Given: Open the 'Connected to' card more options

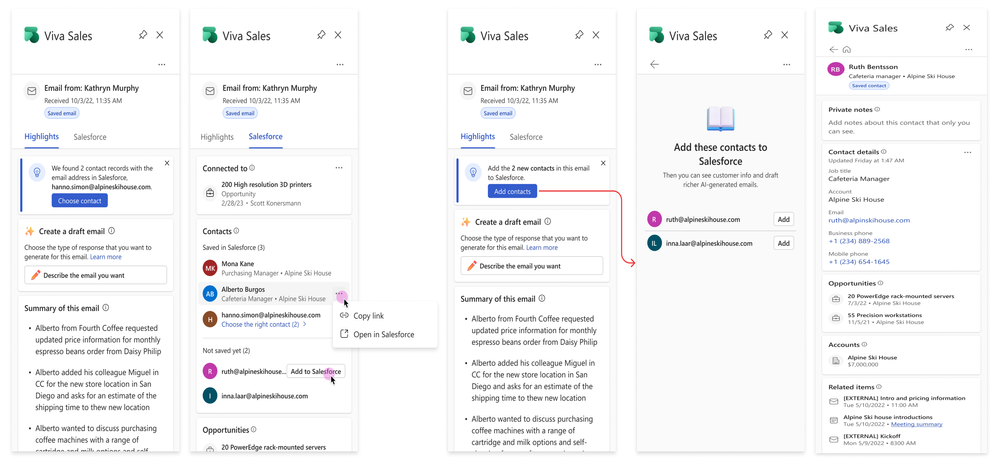Looking at the screenshot, I should pos(339,168).
